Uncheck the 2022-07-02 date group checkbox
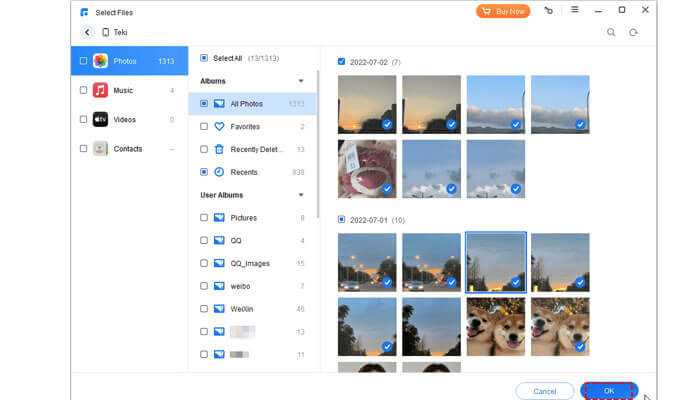The height and width of the screenshot is (400, 700). click(342, 61)
